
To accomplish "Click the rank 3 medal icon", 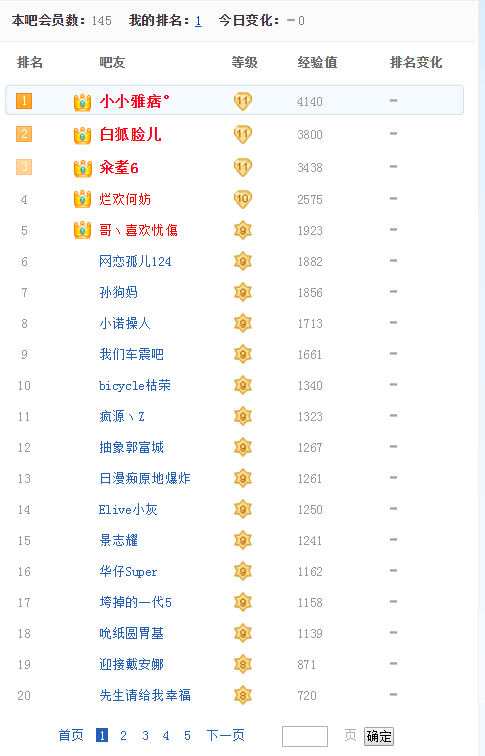I will point(24,167).
